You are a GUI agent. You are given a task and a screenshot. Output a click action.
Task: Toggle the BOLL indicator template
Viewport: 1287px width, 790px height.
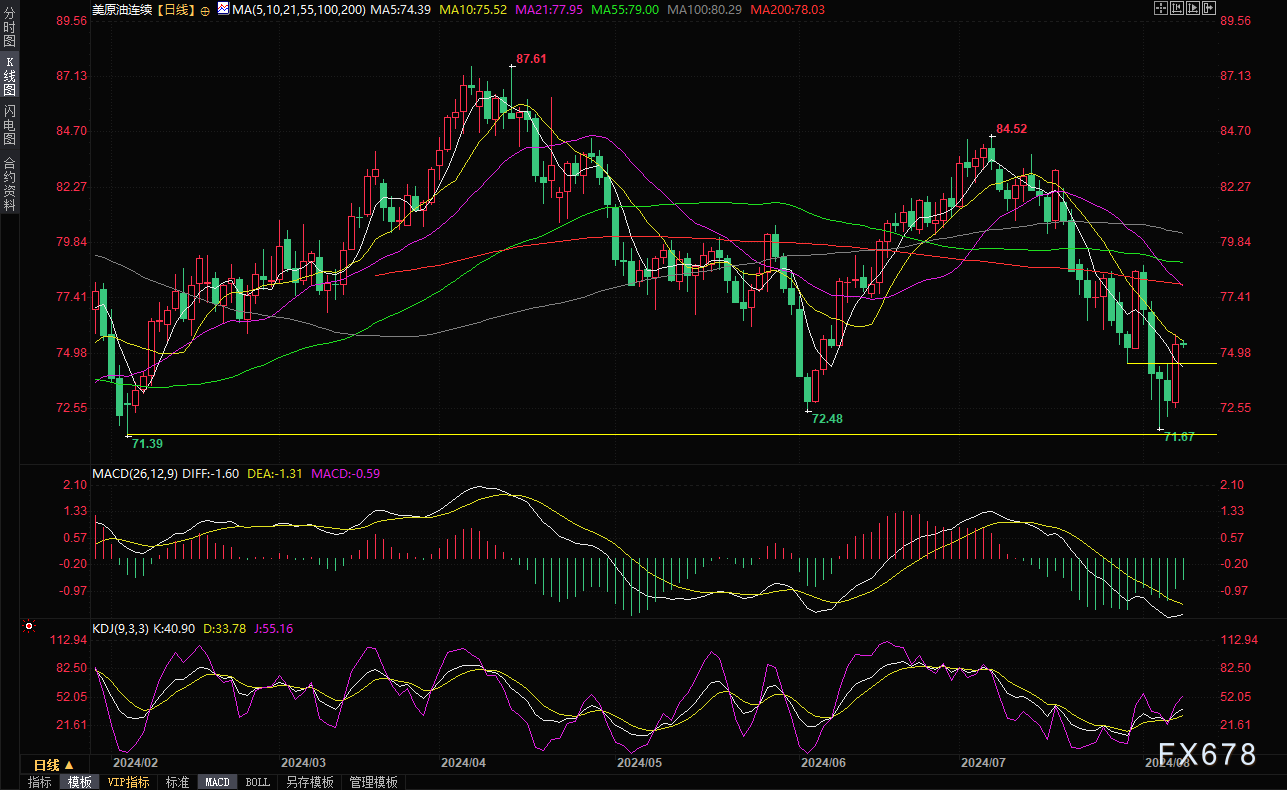coord(257,782)
